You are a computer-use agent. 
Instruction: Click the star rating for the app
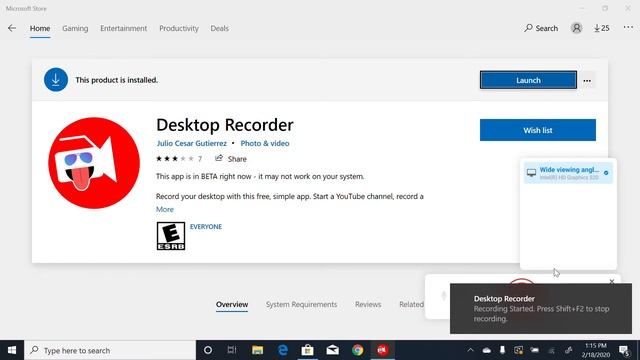175,159
